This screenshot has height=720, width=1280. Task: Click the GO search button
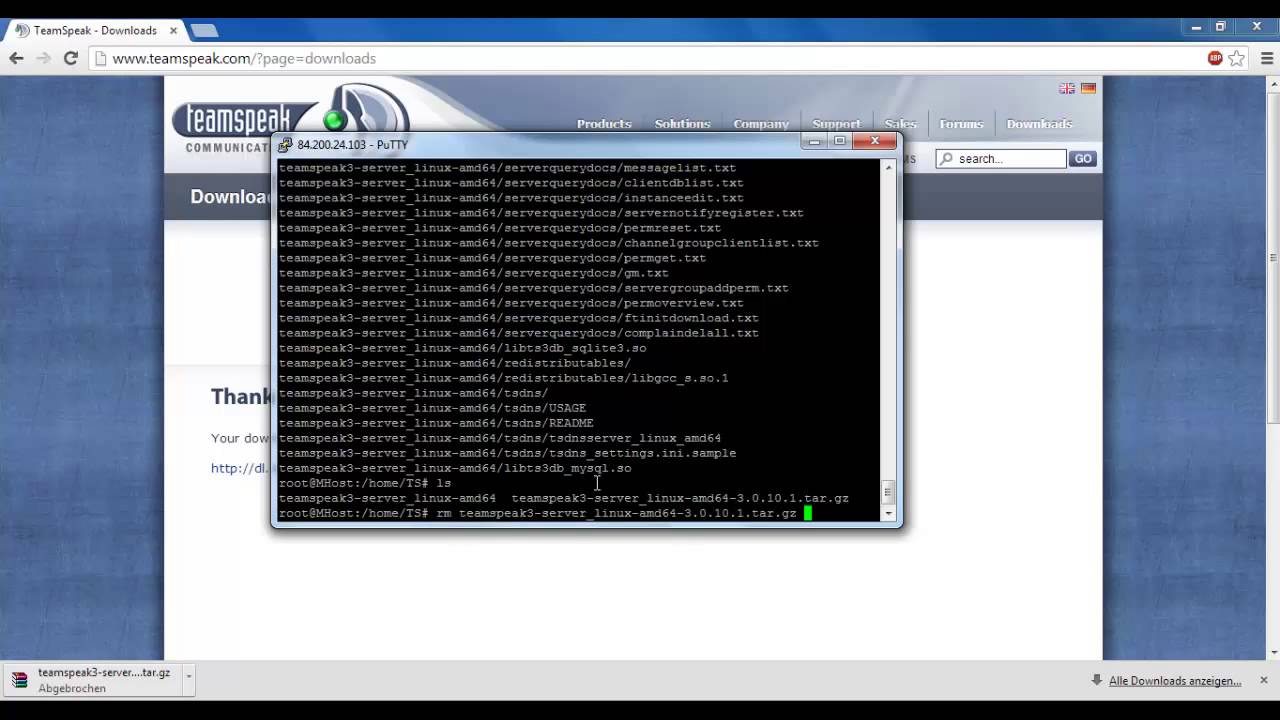coord(1083,159)
